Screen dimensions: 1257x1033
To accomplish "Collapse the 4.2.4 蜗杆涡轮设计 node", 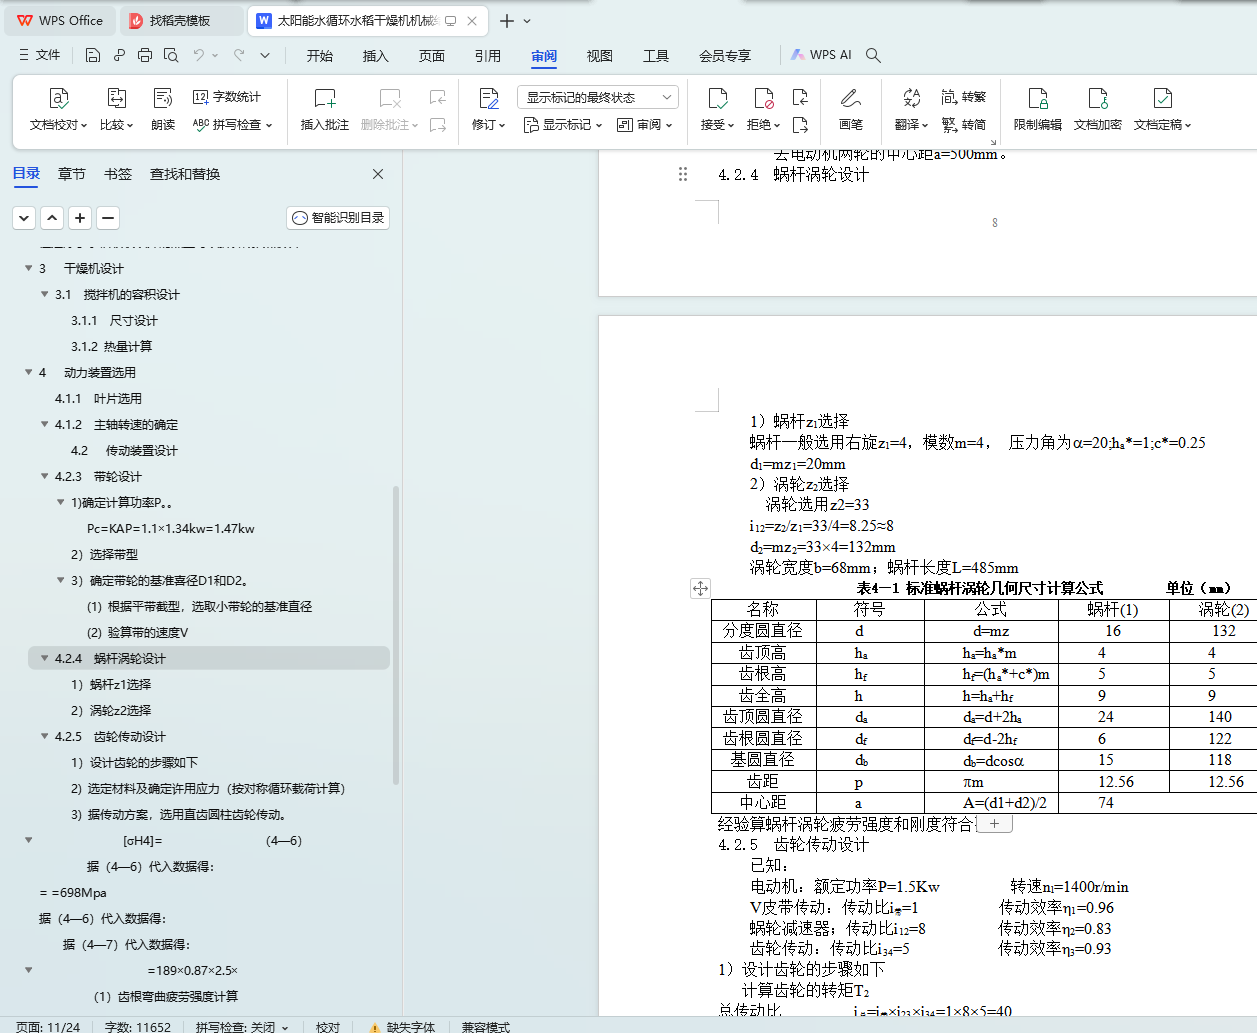I will click(x=45, y=658).
